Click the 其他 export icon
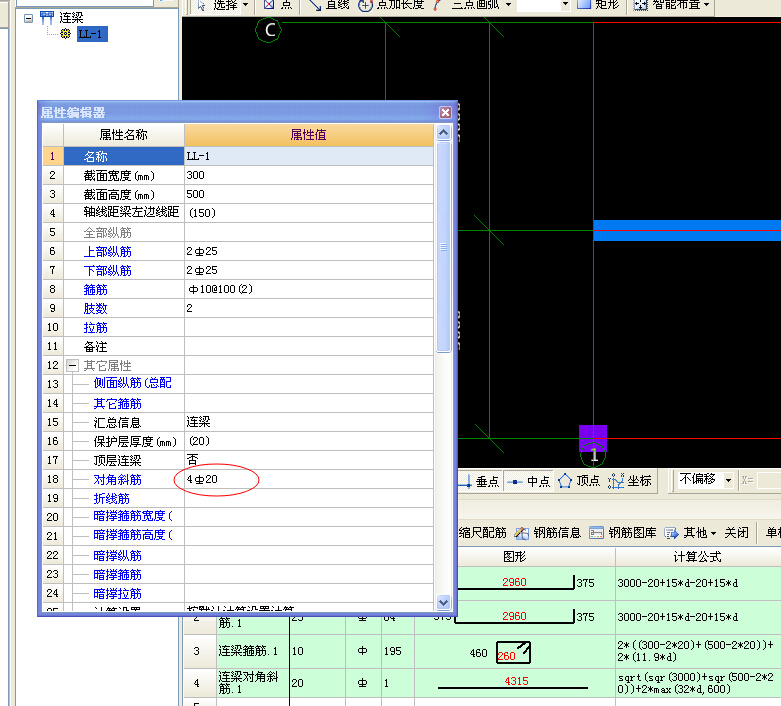 tap(671, 533)
